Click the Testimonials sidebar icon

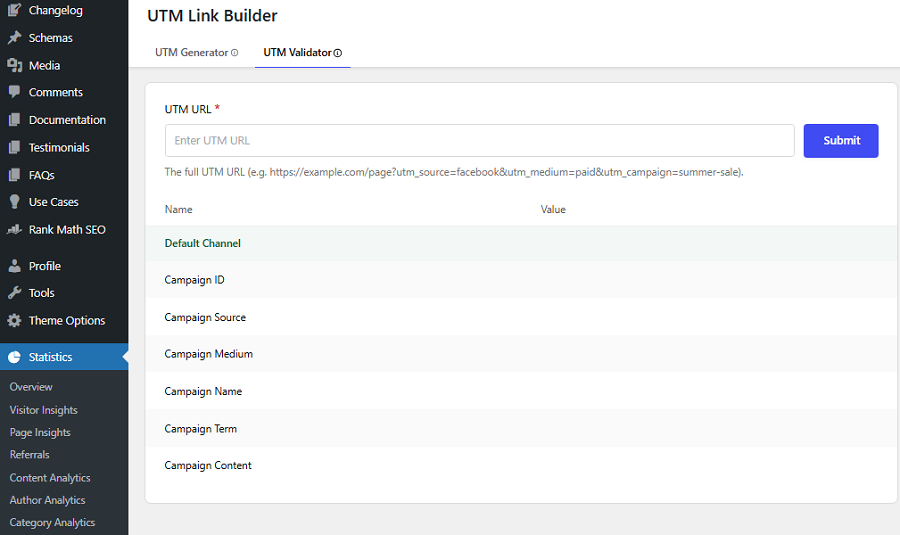coord(14,147)
